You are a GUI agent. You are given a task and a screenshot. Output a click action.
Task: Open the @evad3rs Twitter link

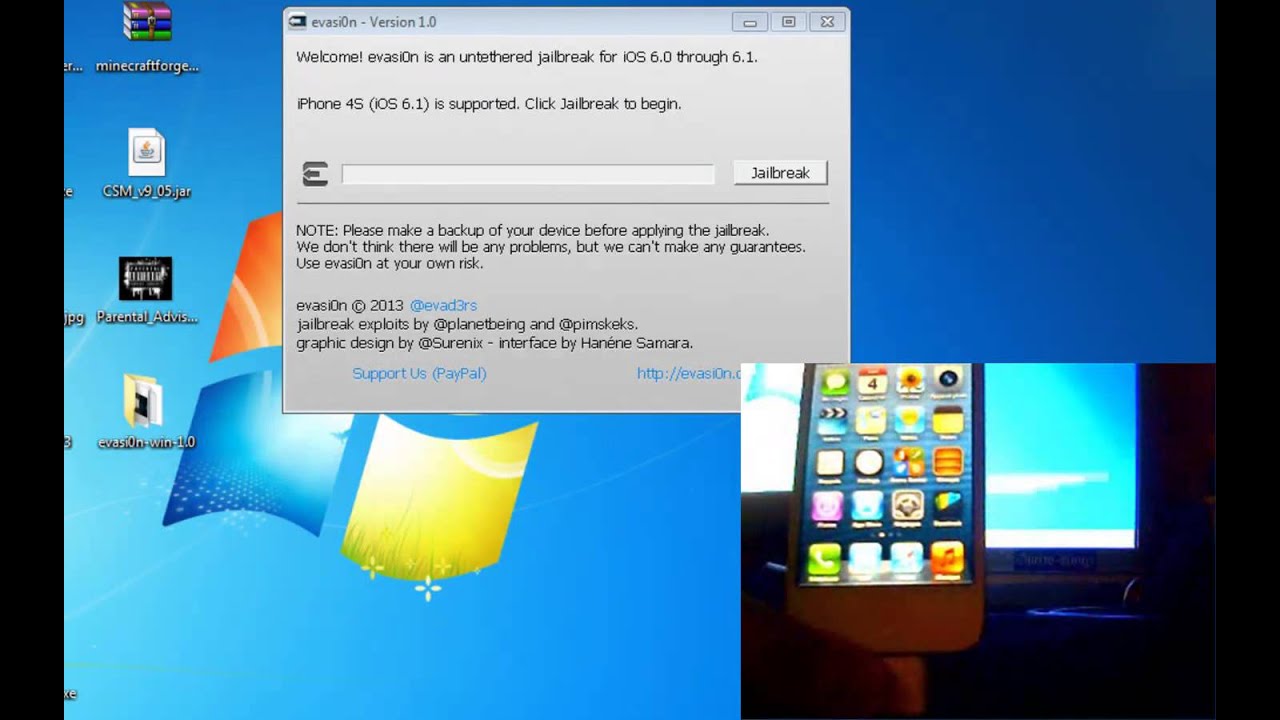coord(443,305)
